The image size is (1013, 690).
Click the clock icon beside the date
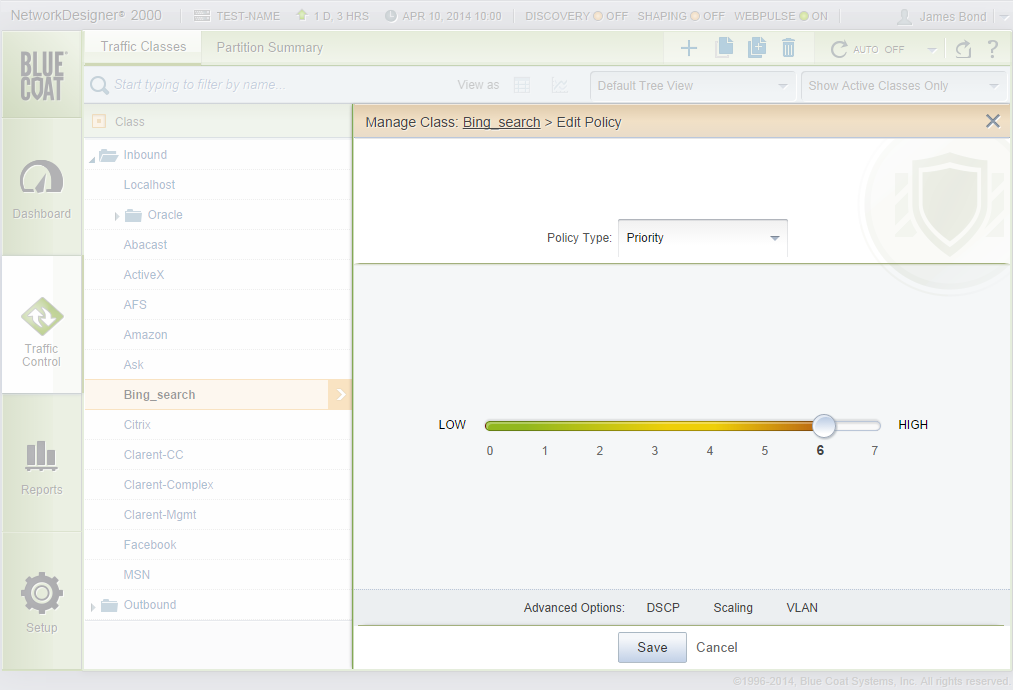click(x=391, y=16)
